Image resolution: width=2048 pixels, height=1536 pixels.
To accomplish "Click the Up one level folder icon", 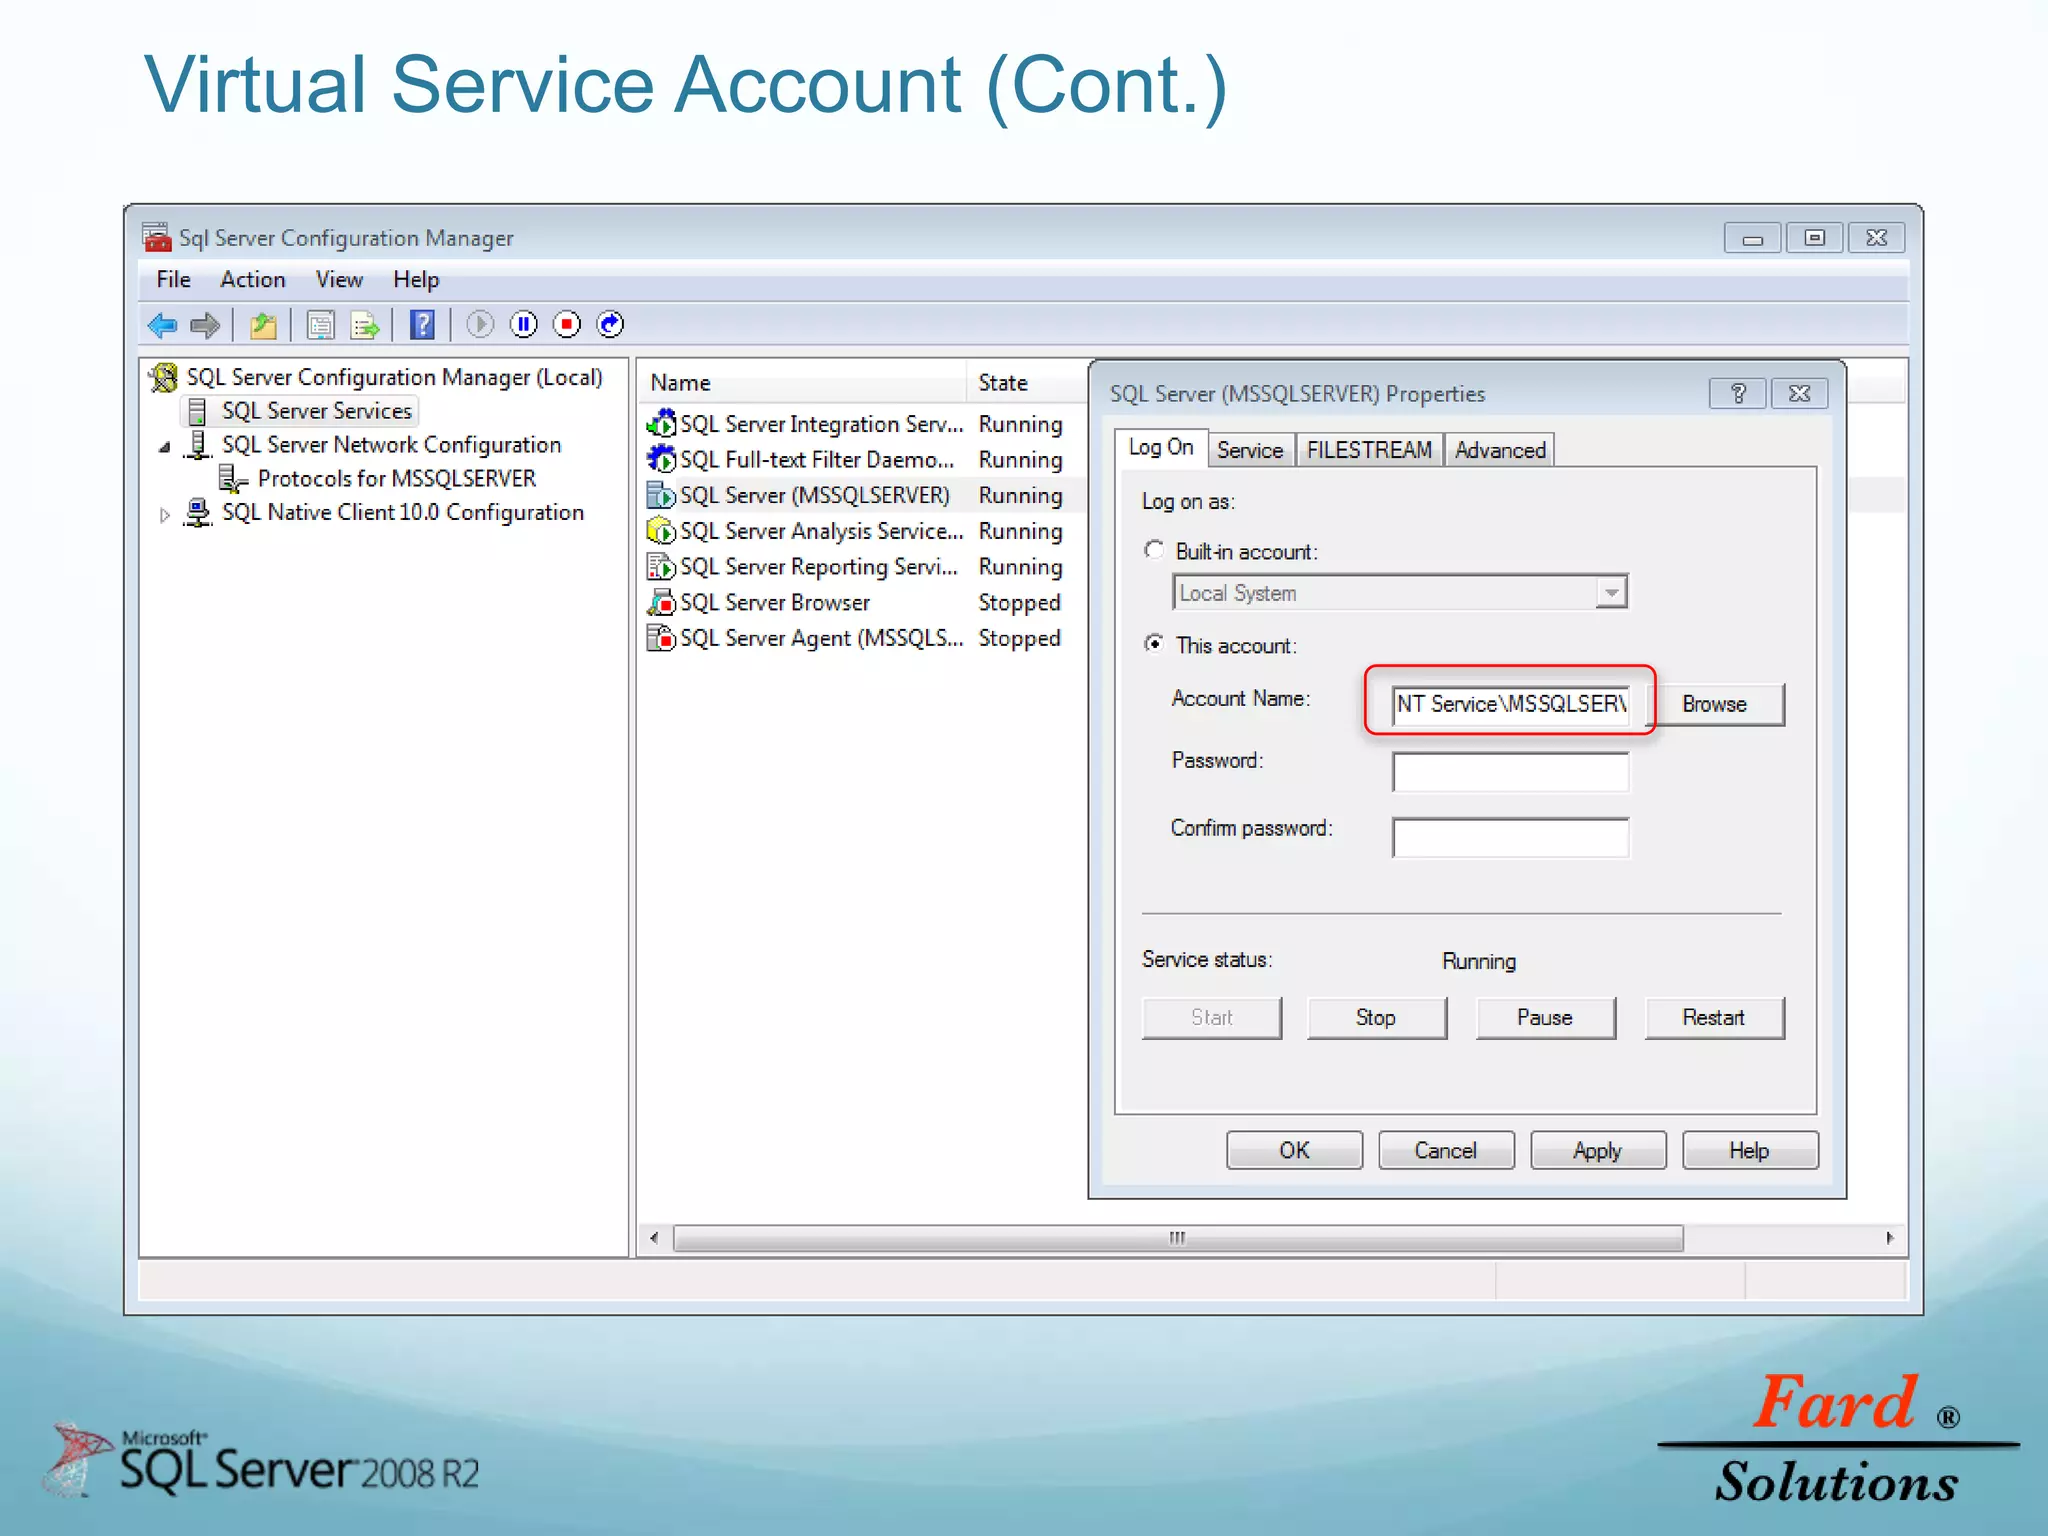I will (263, 325).
